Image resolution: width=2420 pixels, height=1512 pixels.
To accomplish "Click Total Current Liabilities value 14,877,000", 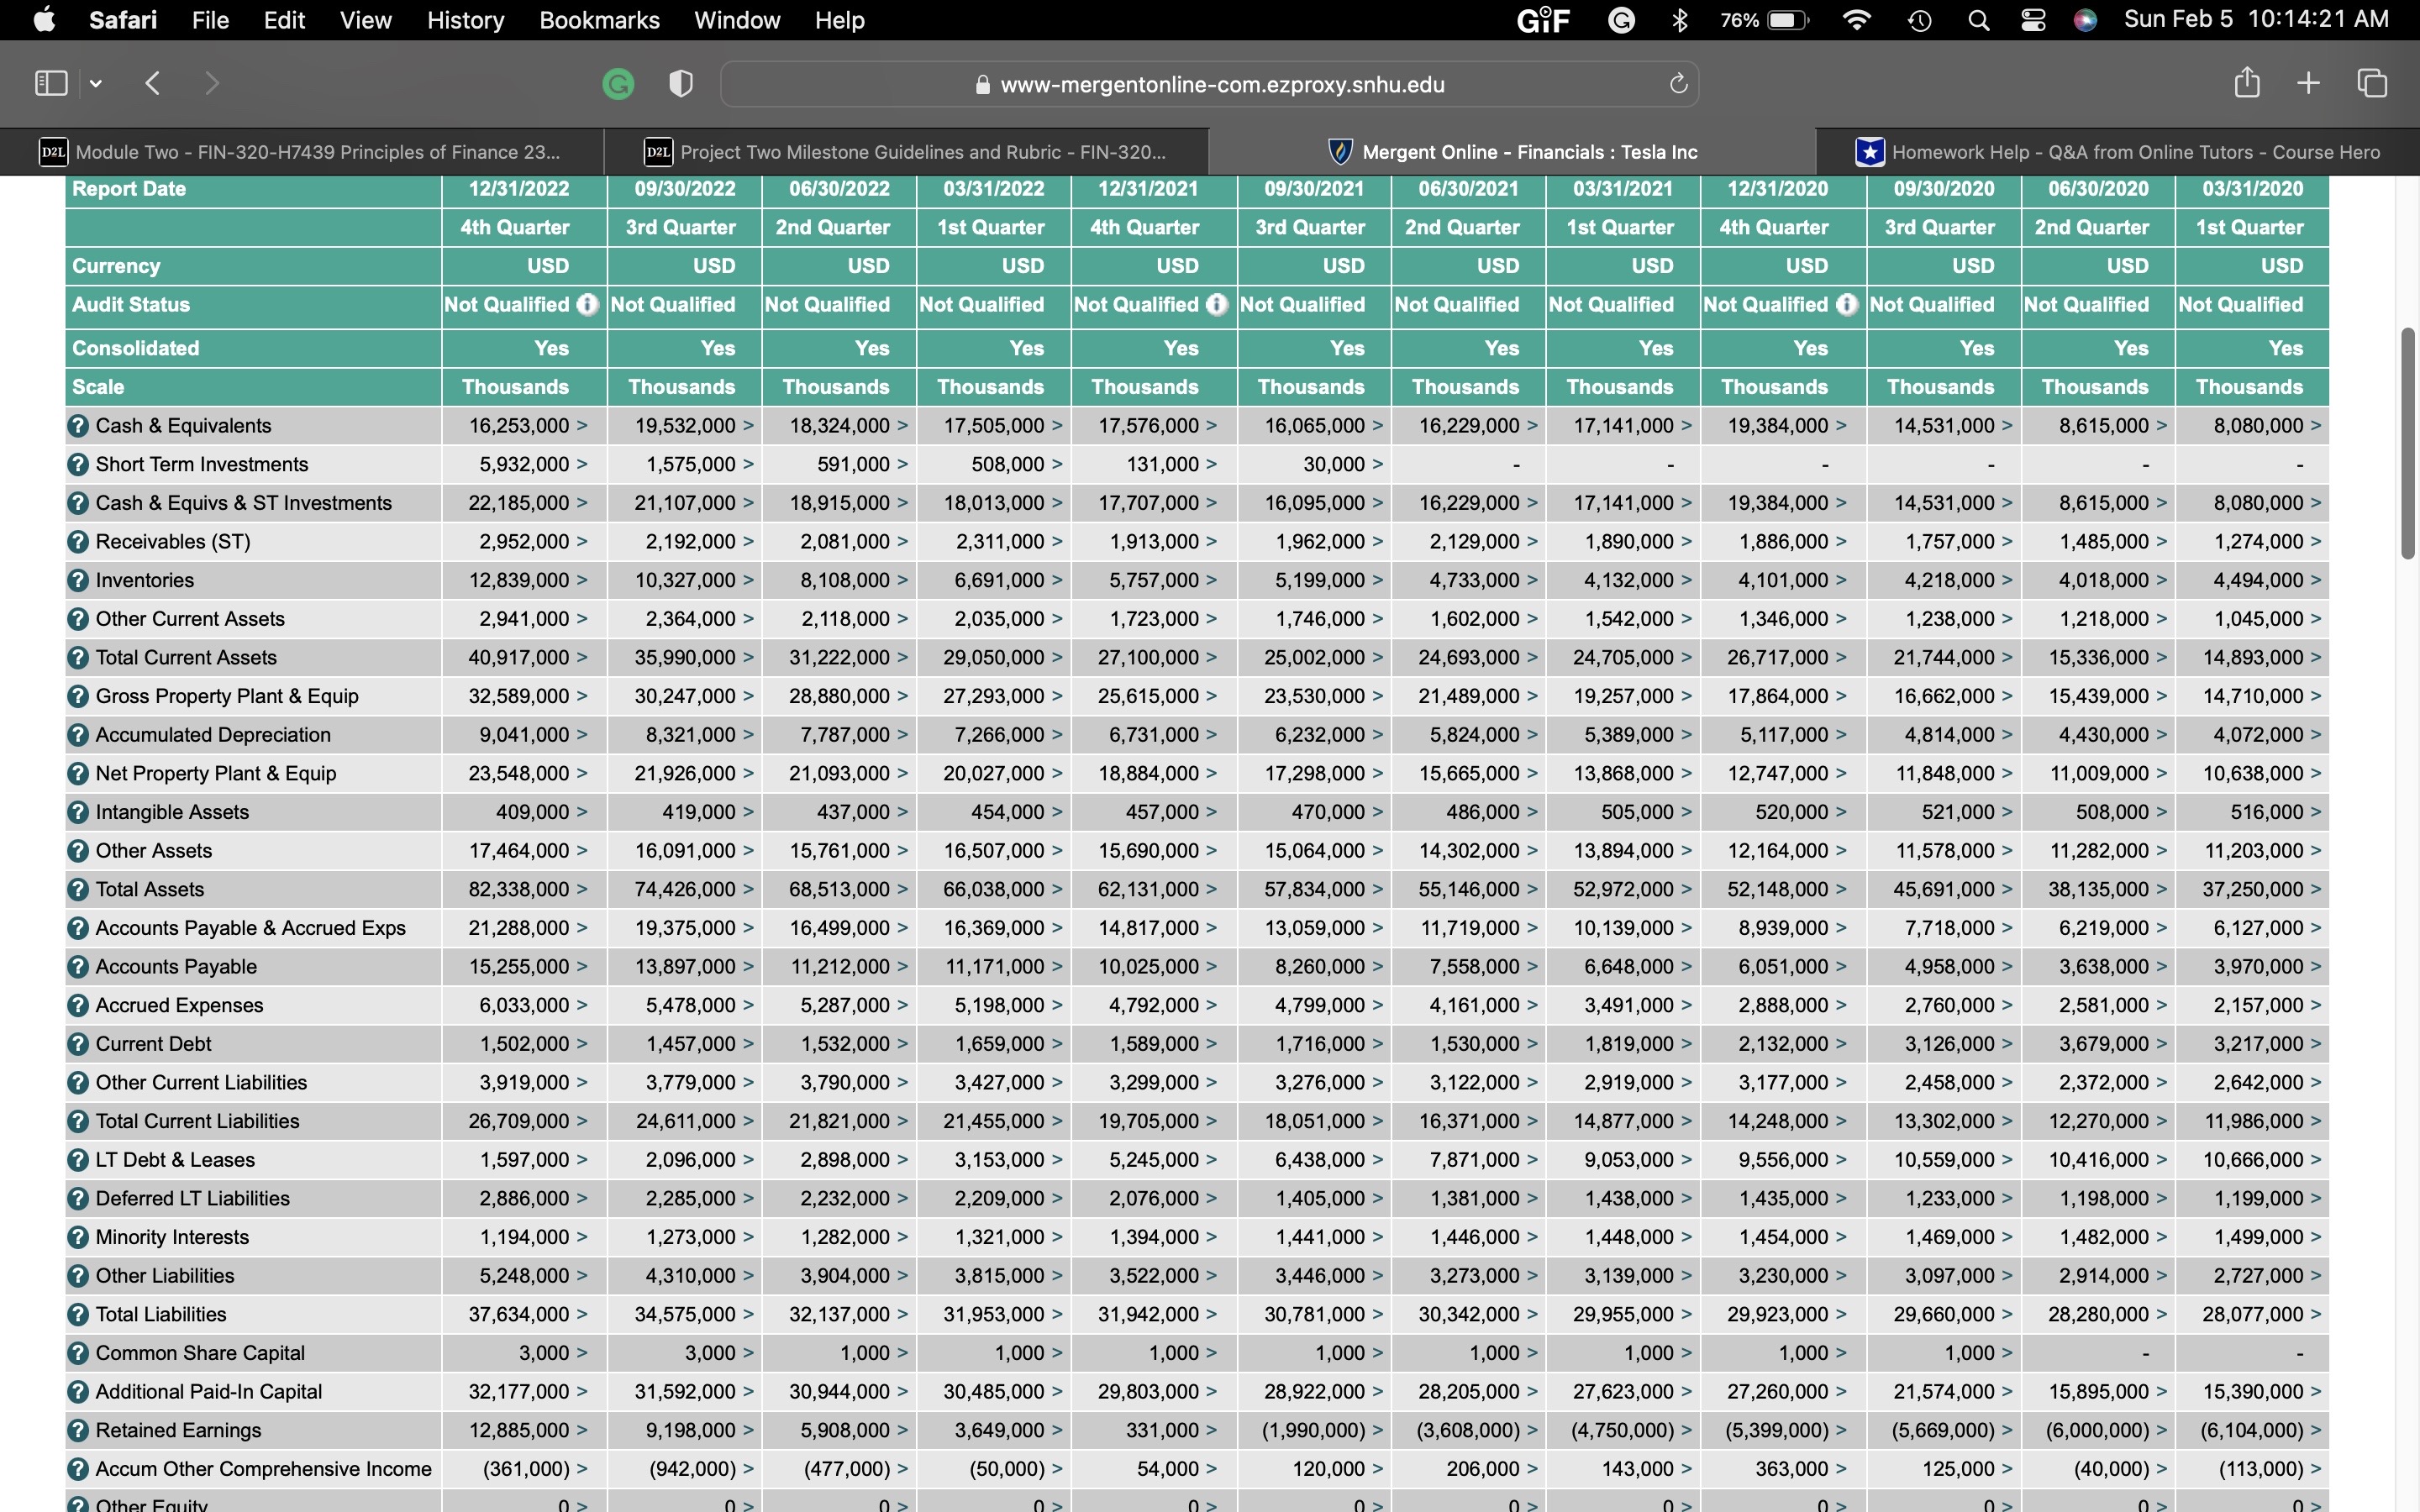I will (x=1623, y=1122).
